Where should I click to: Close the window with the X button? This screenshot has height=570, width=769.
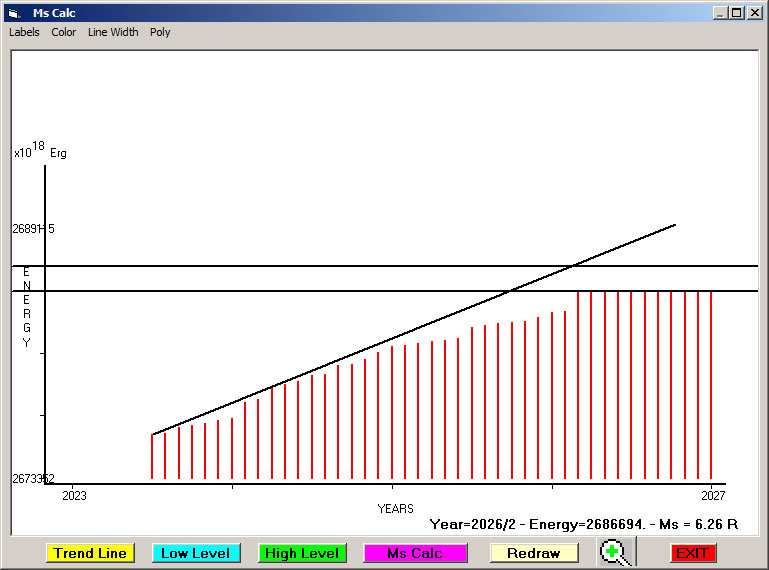[754, 13]
